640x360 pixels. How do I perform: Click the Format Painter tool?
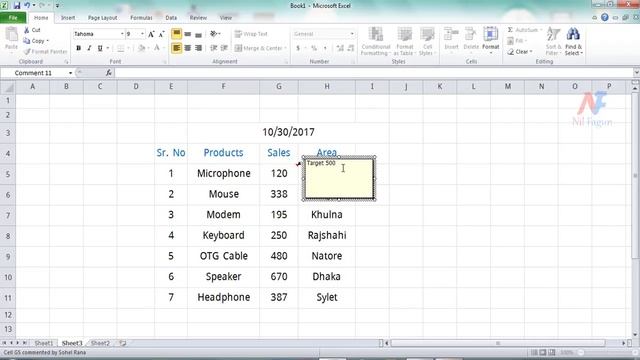[x=45, y=52]
